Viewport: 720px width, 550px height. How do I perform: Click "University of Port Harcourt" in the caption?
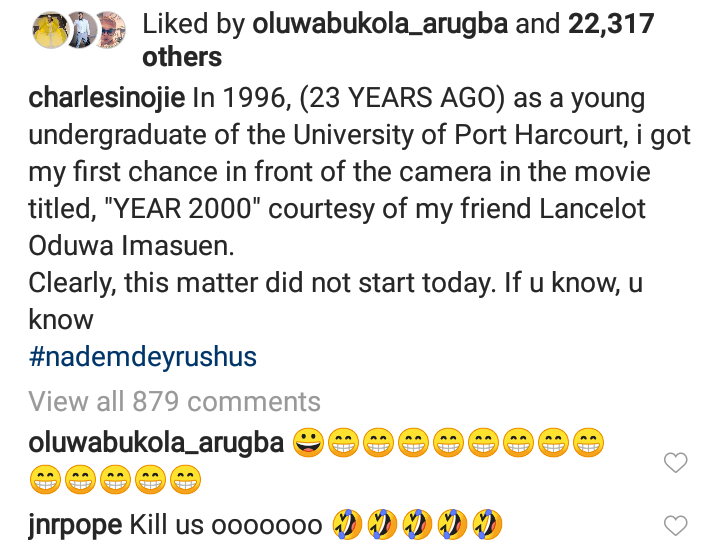pyautogui.click(x=443, y=136)
